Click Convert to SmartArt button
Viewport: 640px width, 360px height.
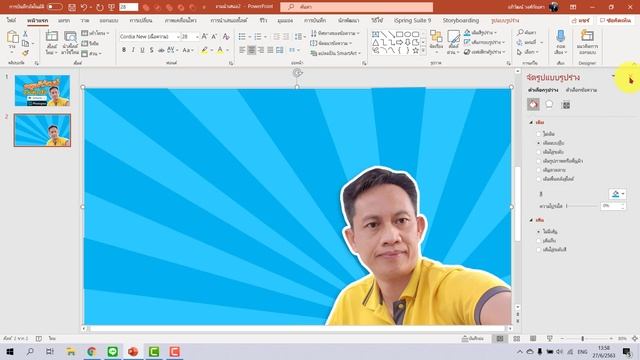(x=335, y=53)
